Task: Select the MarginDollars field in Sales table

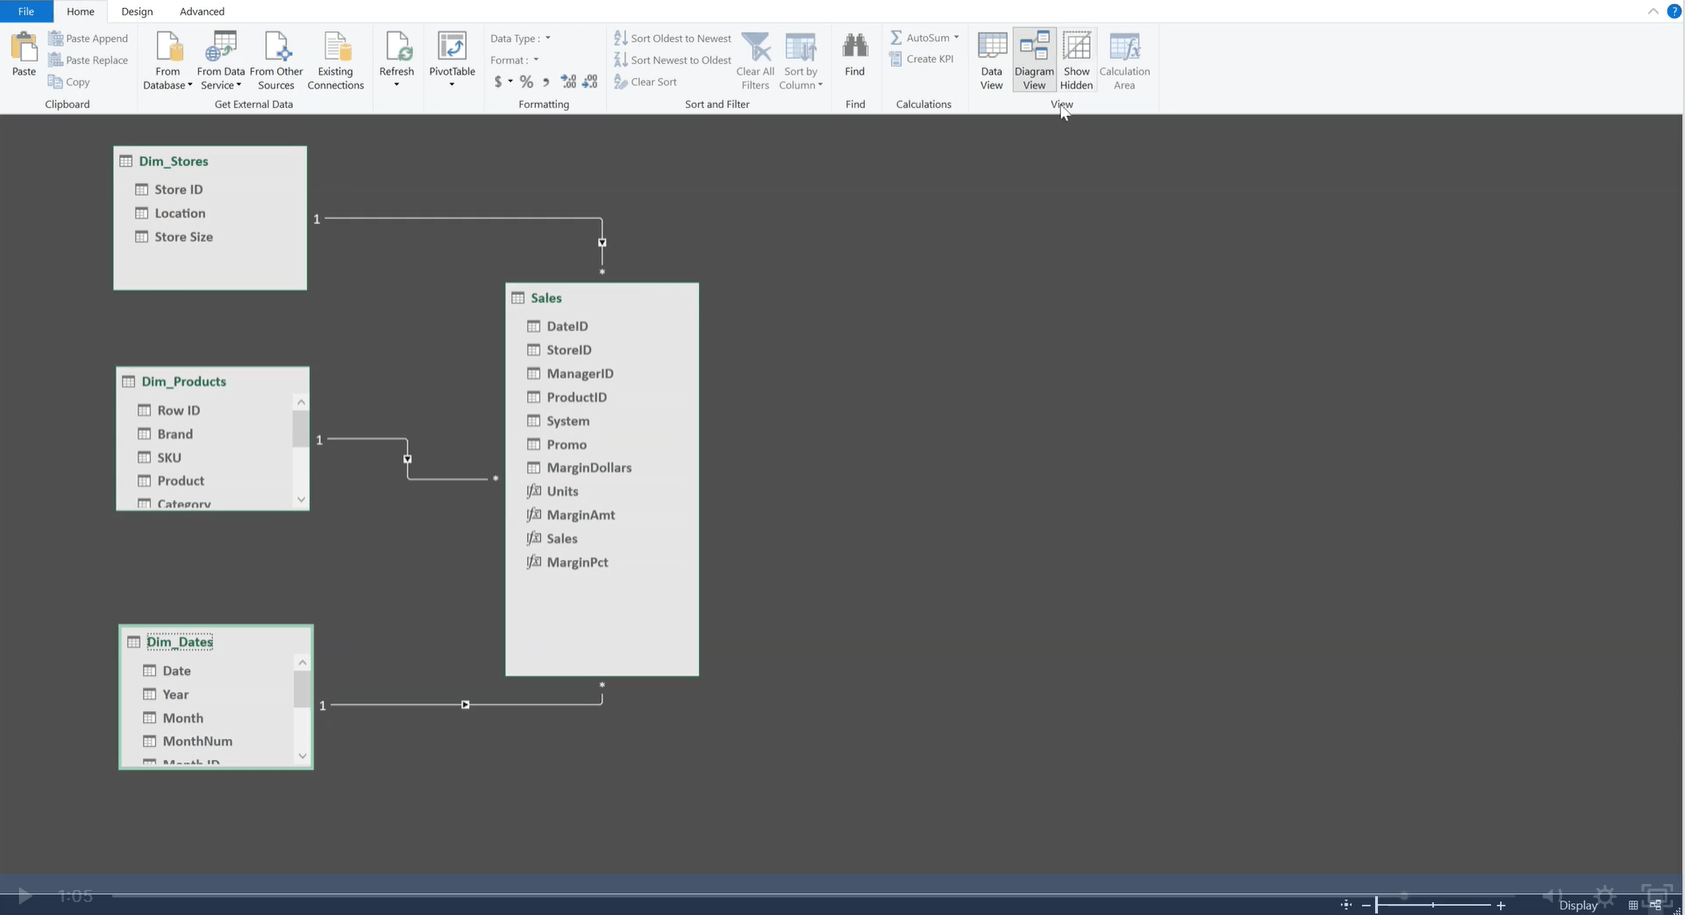Action: [x=588, y=468]
